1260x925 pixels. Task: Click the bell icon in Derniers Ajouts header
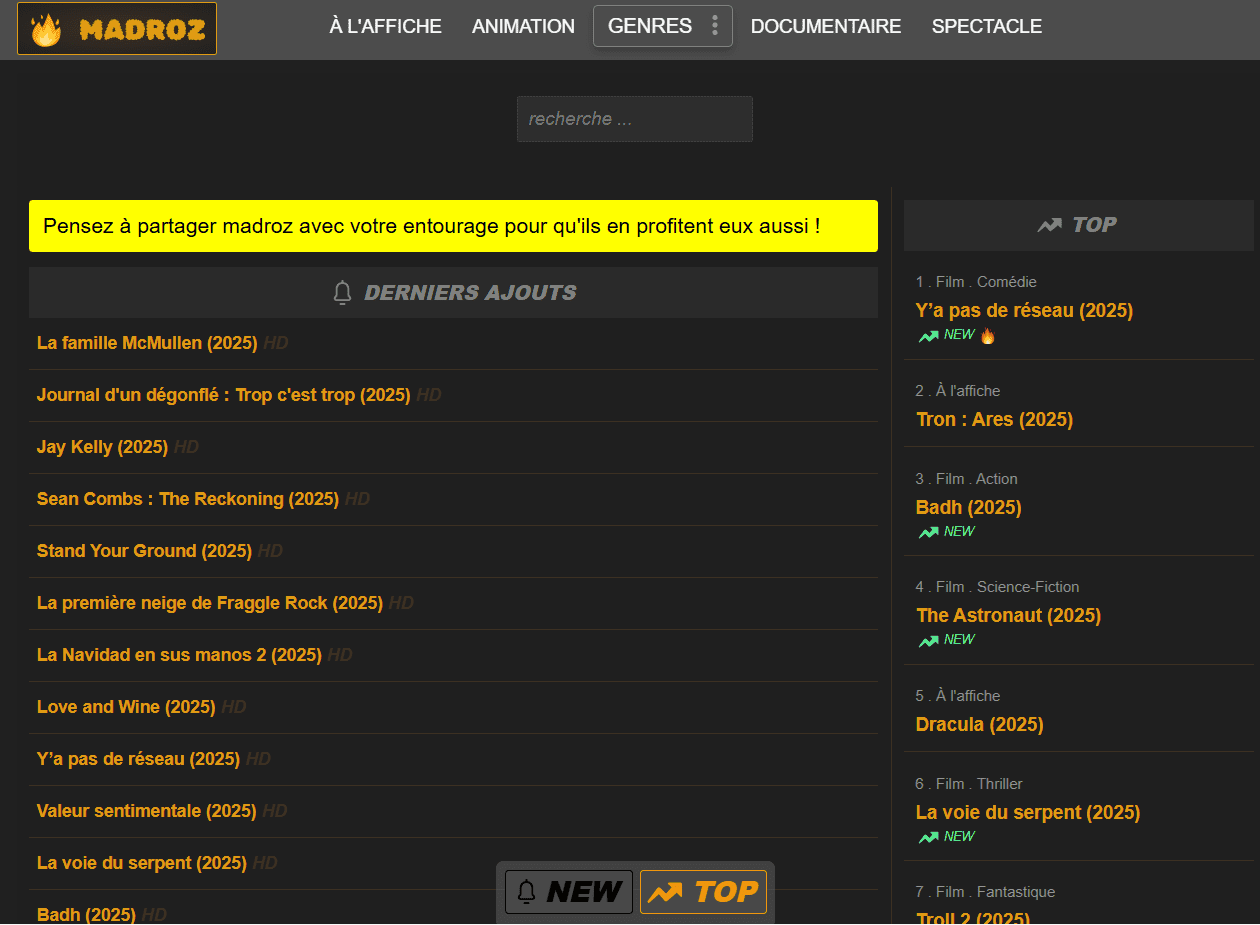click(342, 293)
